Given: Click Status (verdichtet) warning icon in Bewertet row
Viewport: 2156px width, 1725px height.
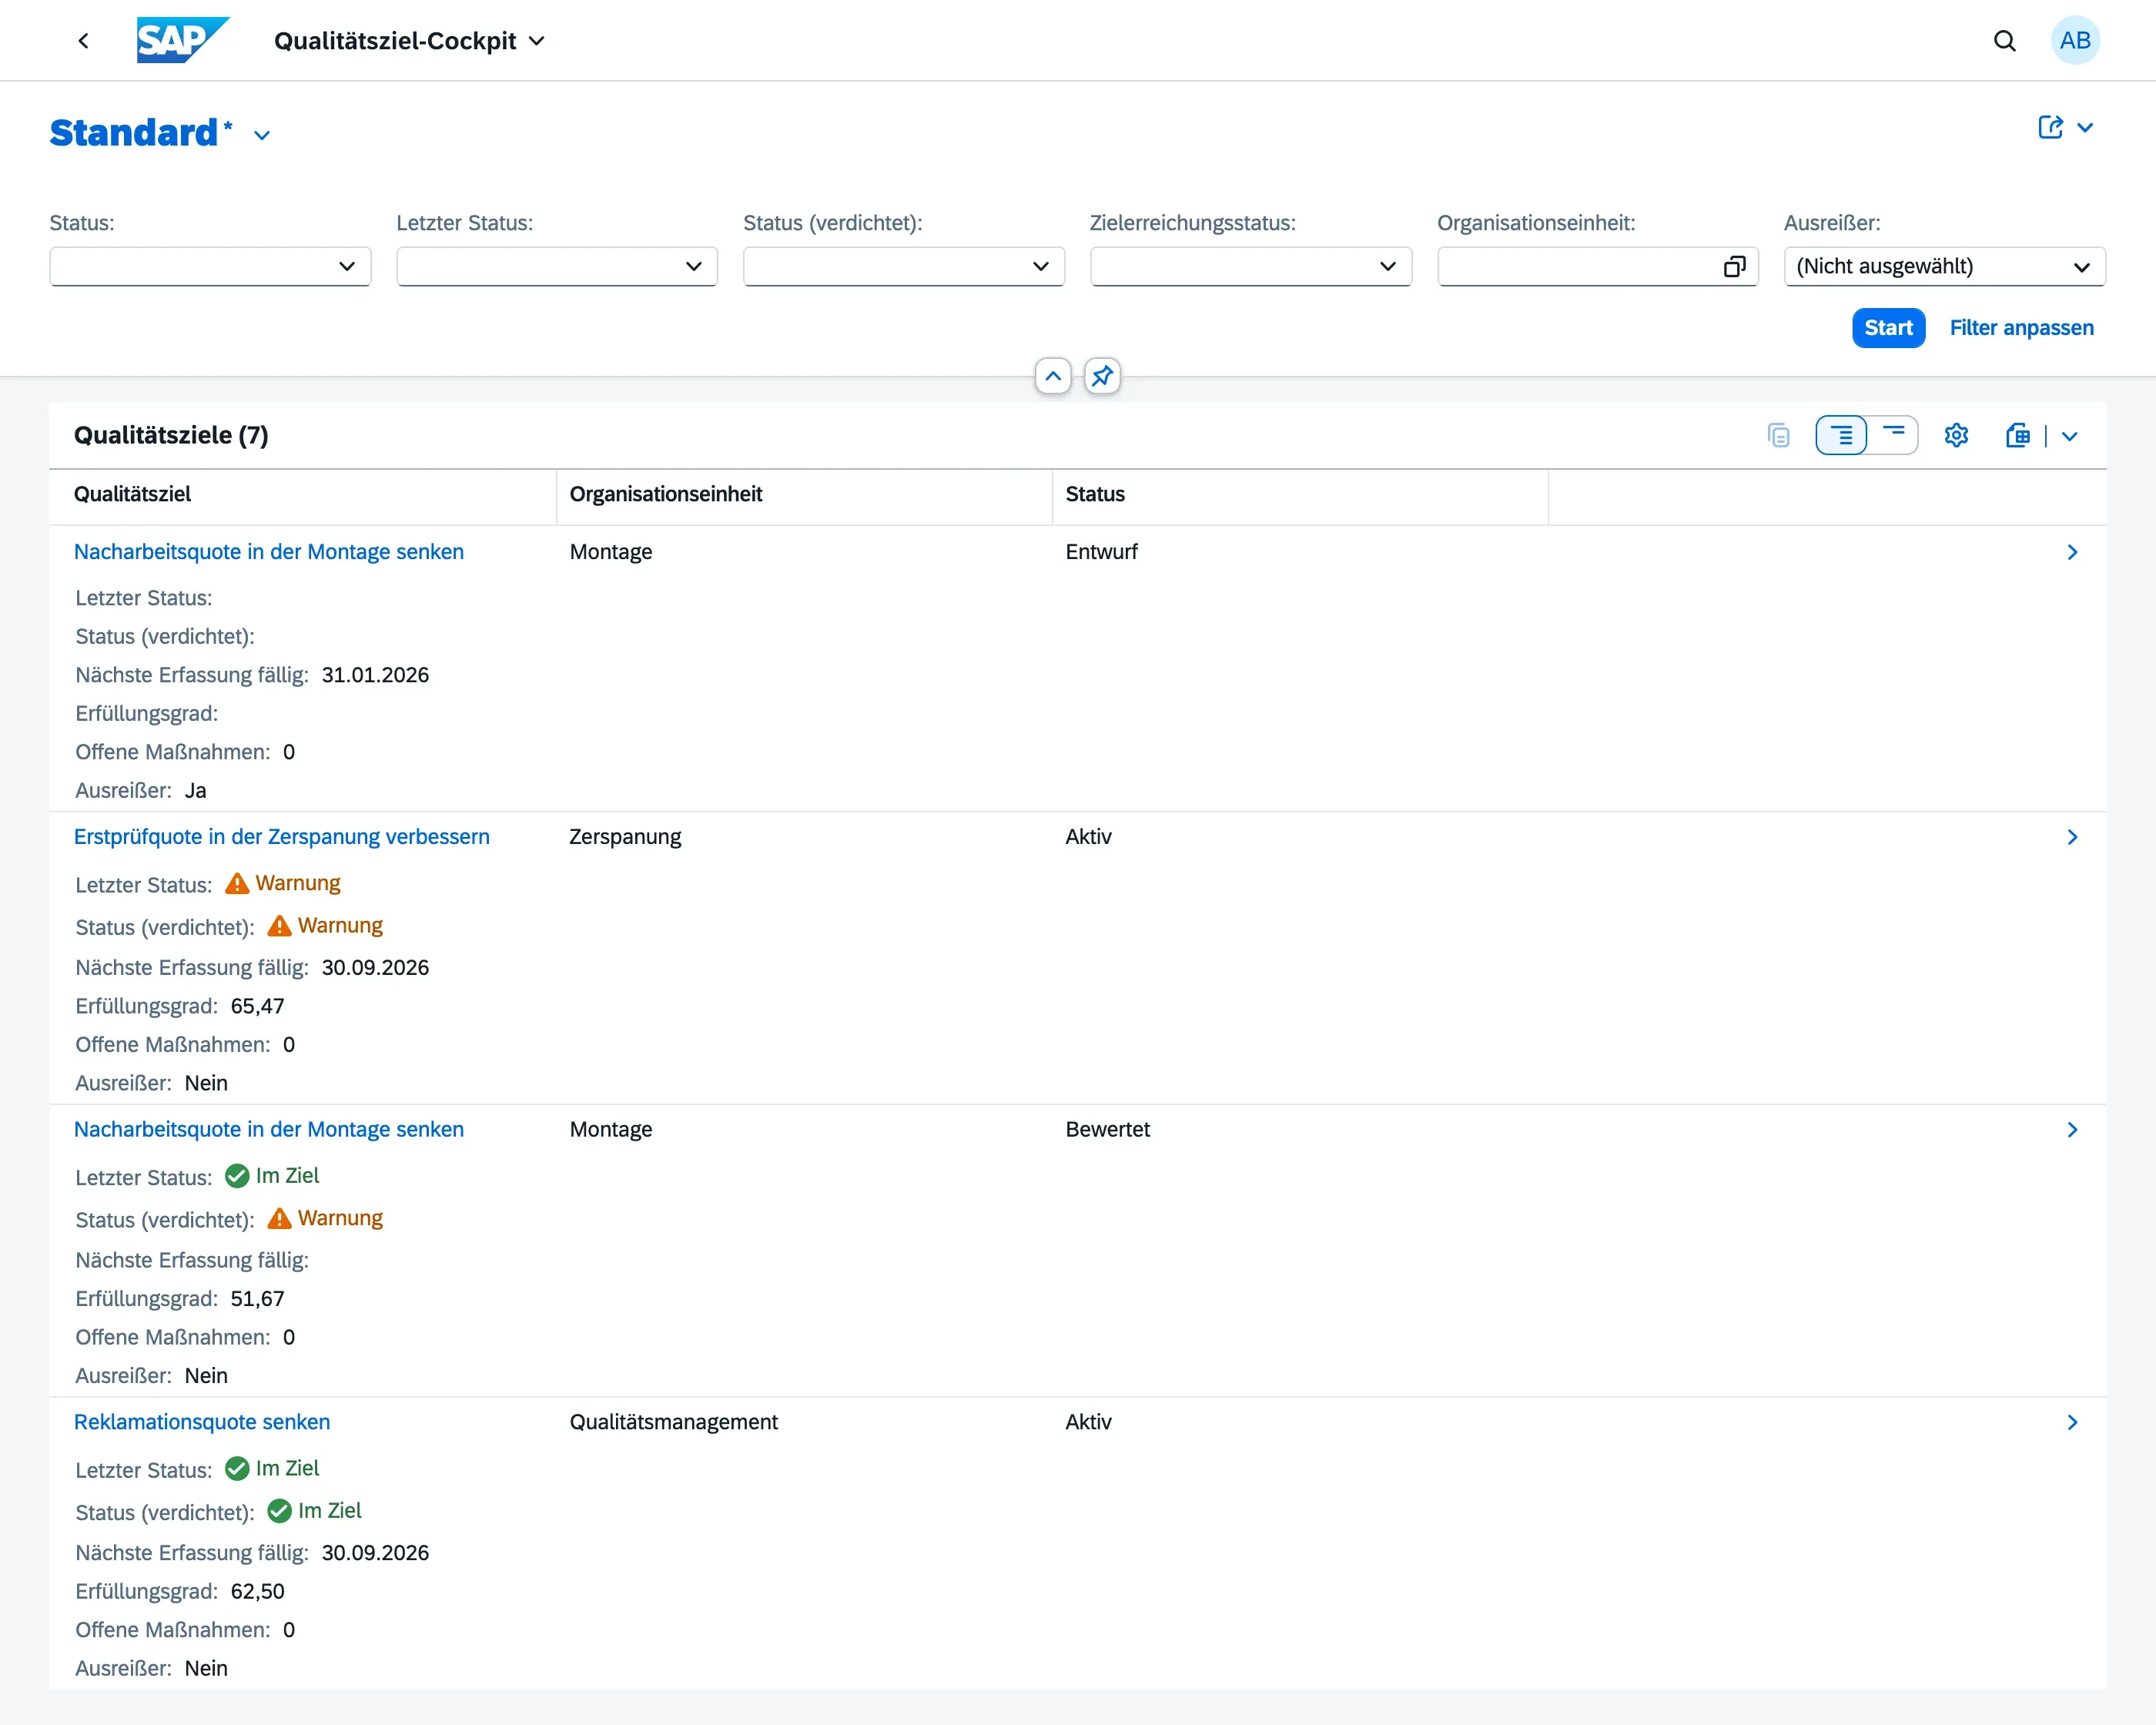Looking at the screenshot, I should [x=280, y=1218].
